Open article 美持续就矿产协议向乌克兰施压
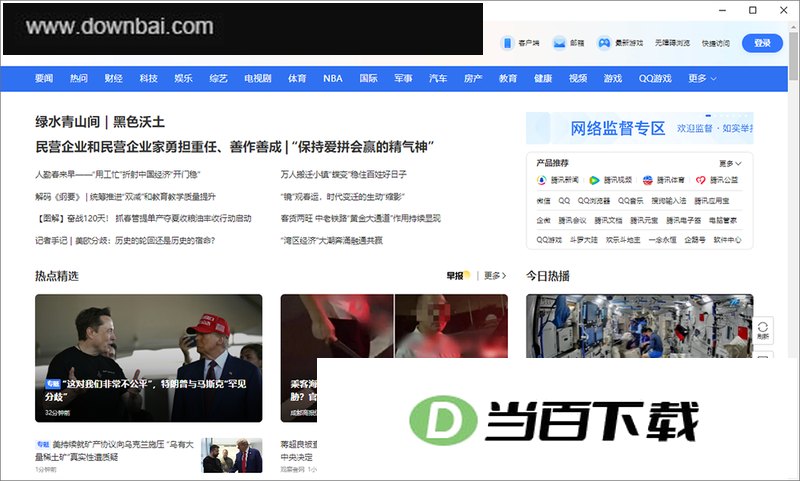This screenshot has width=800, height=481. click(x=115, y=451)
